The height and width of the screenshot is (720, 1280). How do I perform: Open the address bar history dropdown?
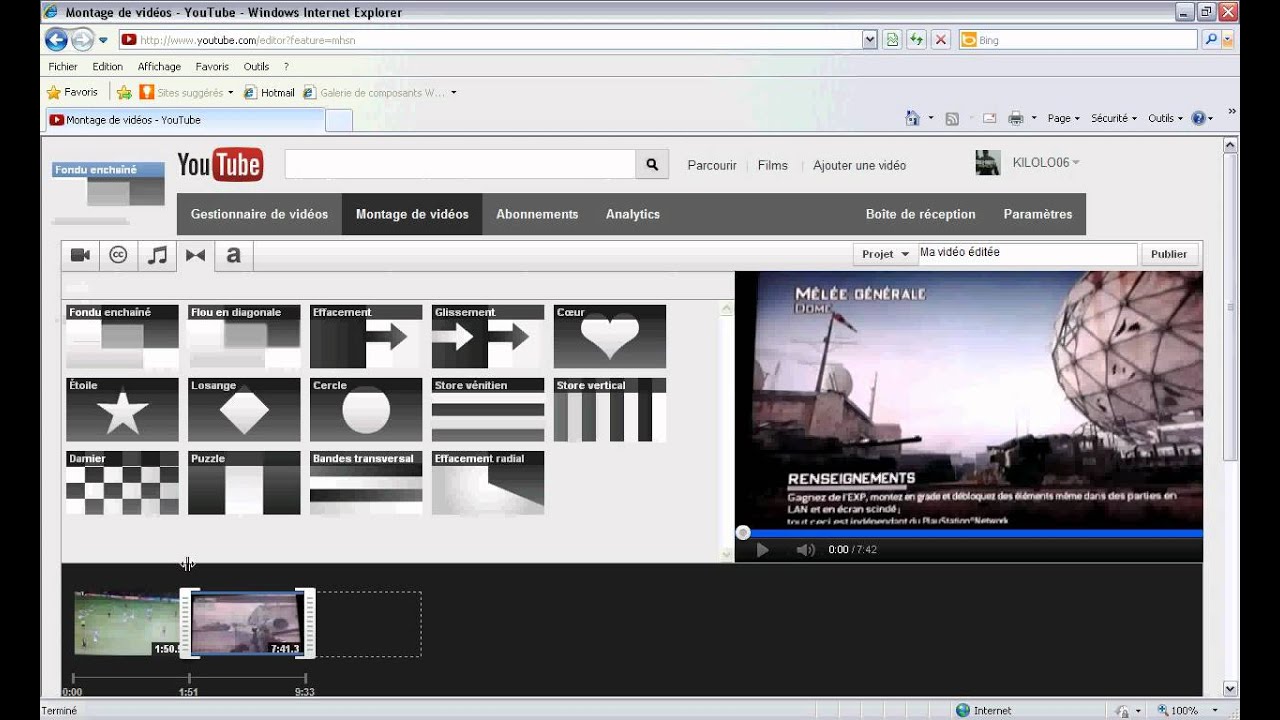[870, 40]
